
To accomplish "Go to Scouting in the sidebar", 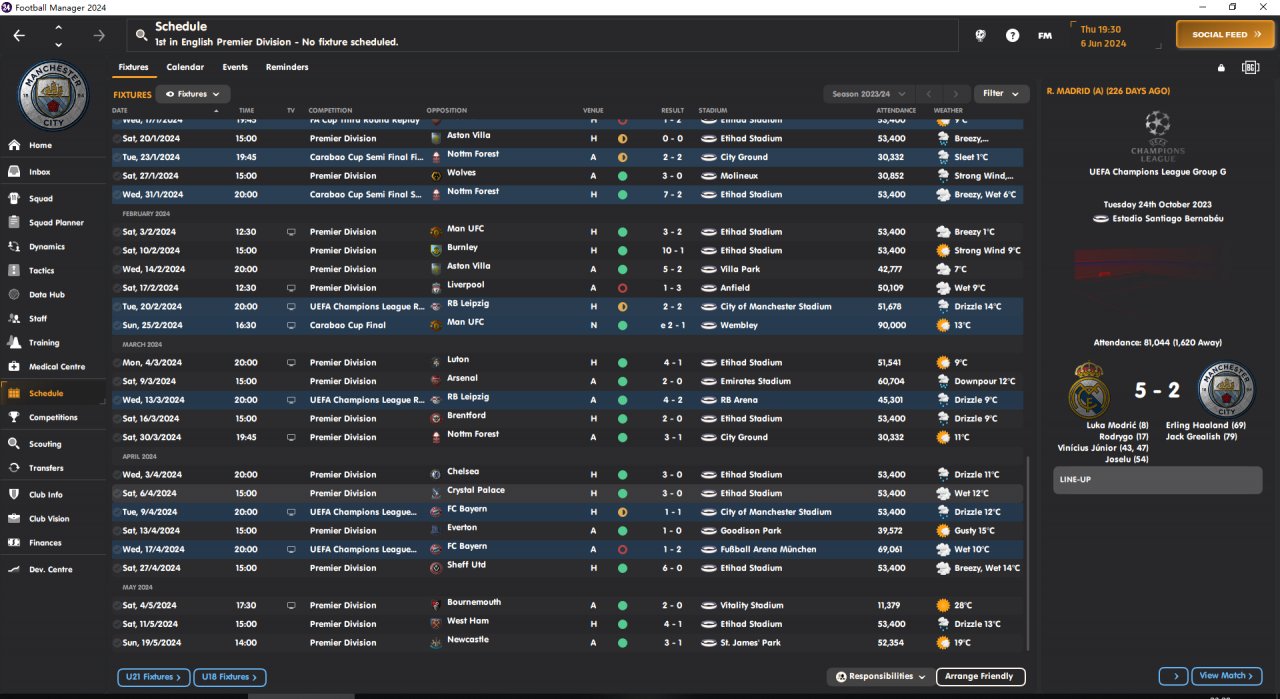I will click(45, 444).
